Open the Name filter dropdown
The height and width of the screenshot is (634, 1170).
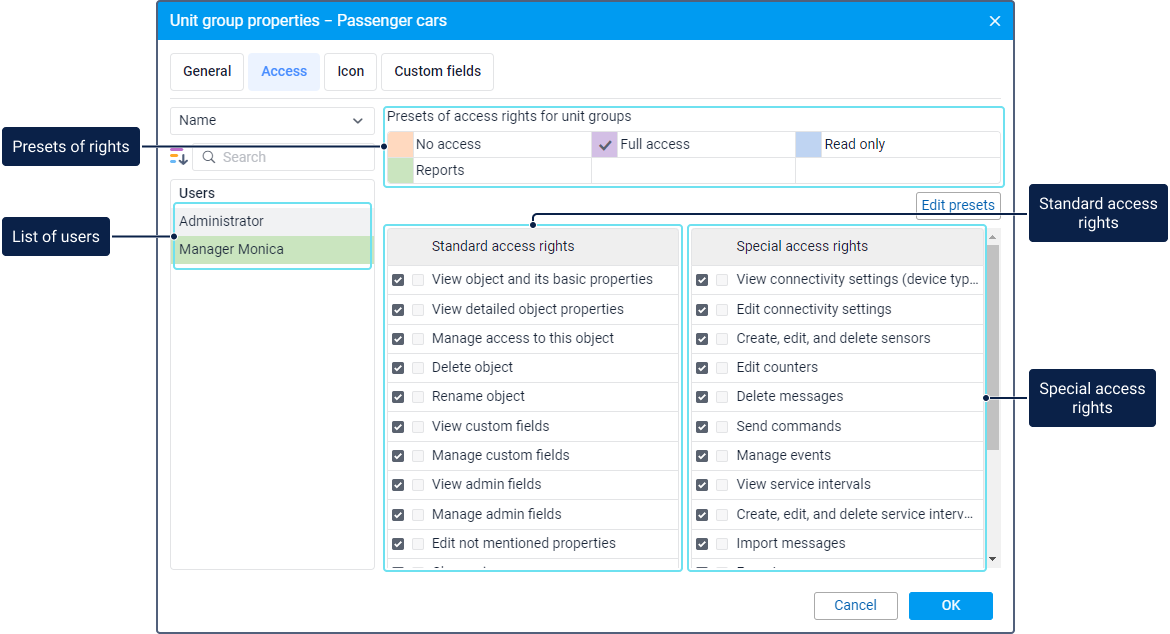click(272, 120)
